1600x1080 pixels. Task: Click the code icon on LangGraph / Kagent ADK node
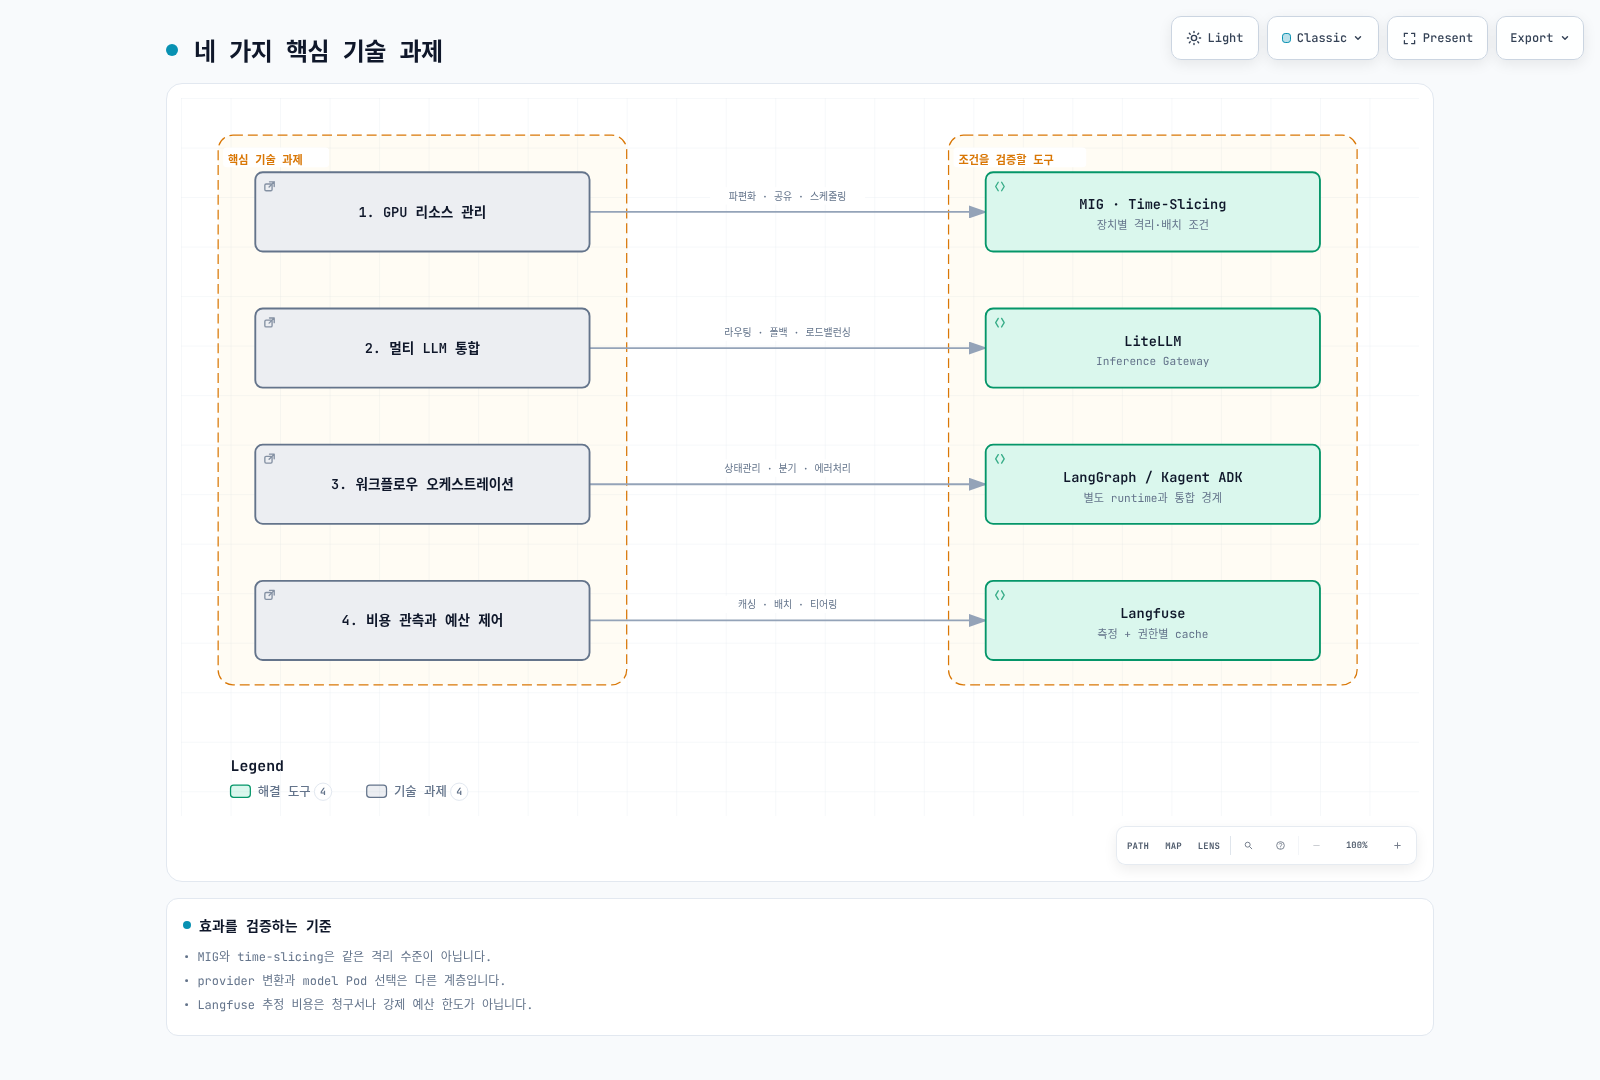tap(1000, 459)
